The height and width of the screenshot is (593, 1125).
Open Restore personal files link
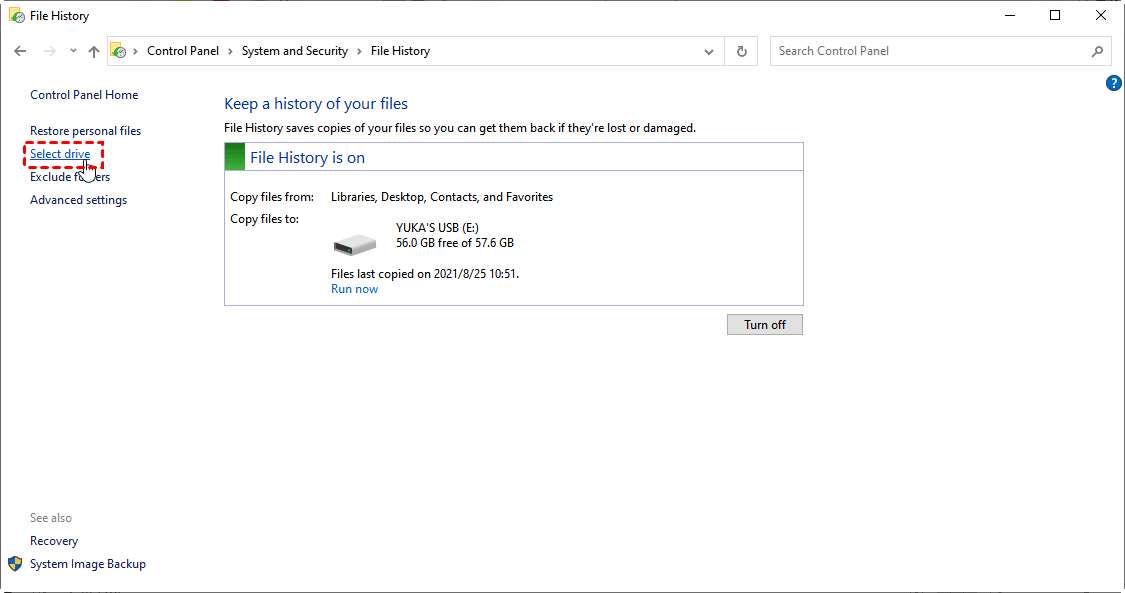pos(85,131)
